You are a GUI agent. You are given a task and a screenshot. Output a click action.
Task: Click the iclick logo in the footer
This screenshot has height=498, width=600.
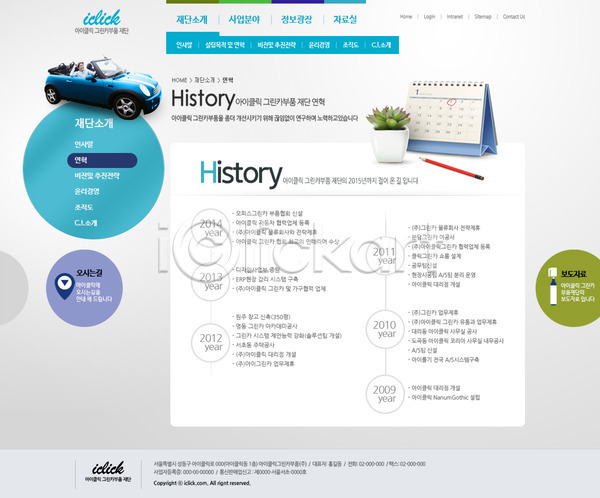pos(107,467)
